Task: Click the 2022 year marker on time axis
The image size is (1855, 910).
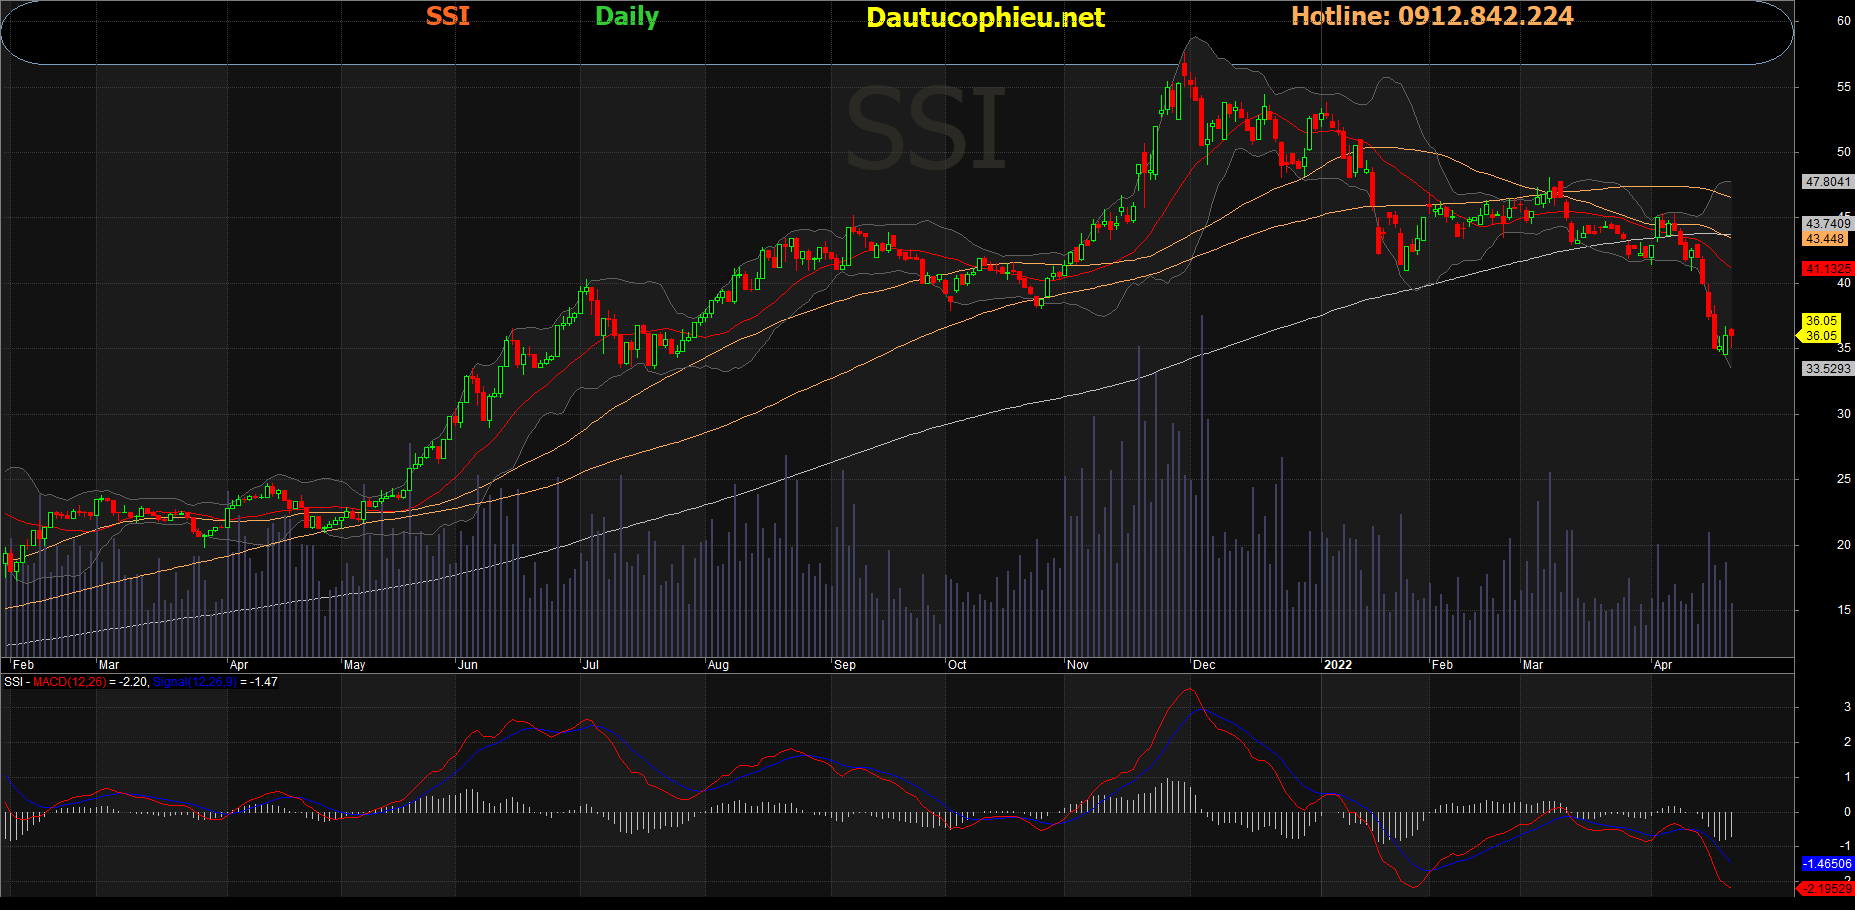Action: 1337,665
